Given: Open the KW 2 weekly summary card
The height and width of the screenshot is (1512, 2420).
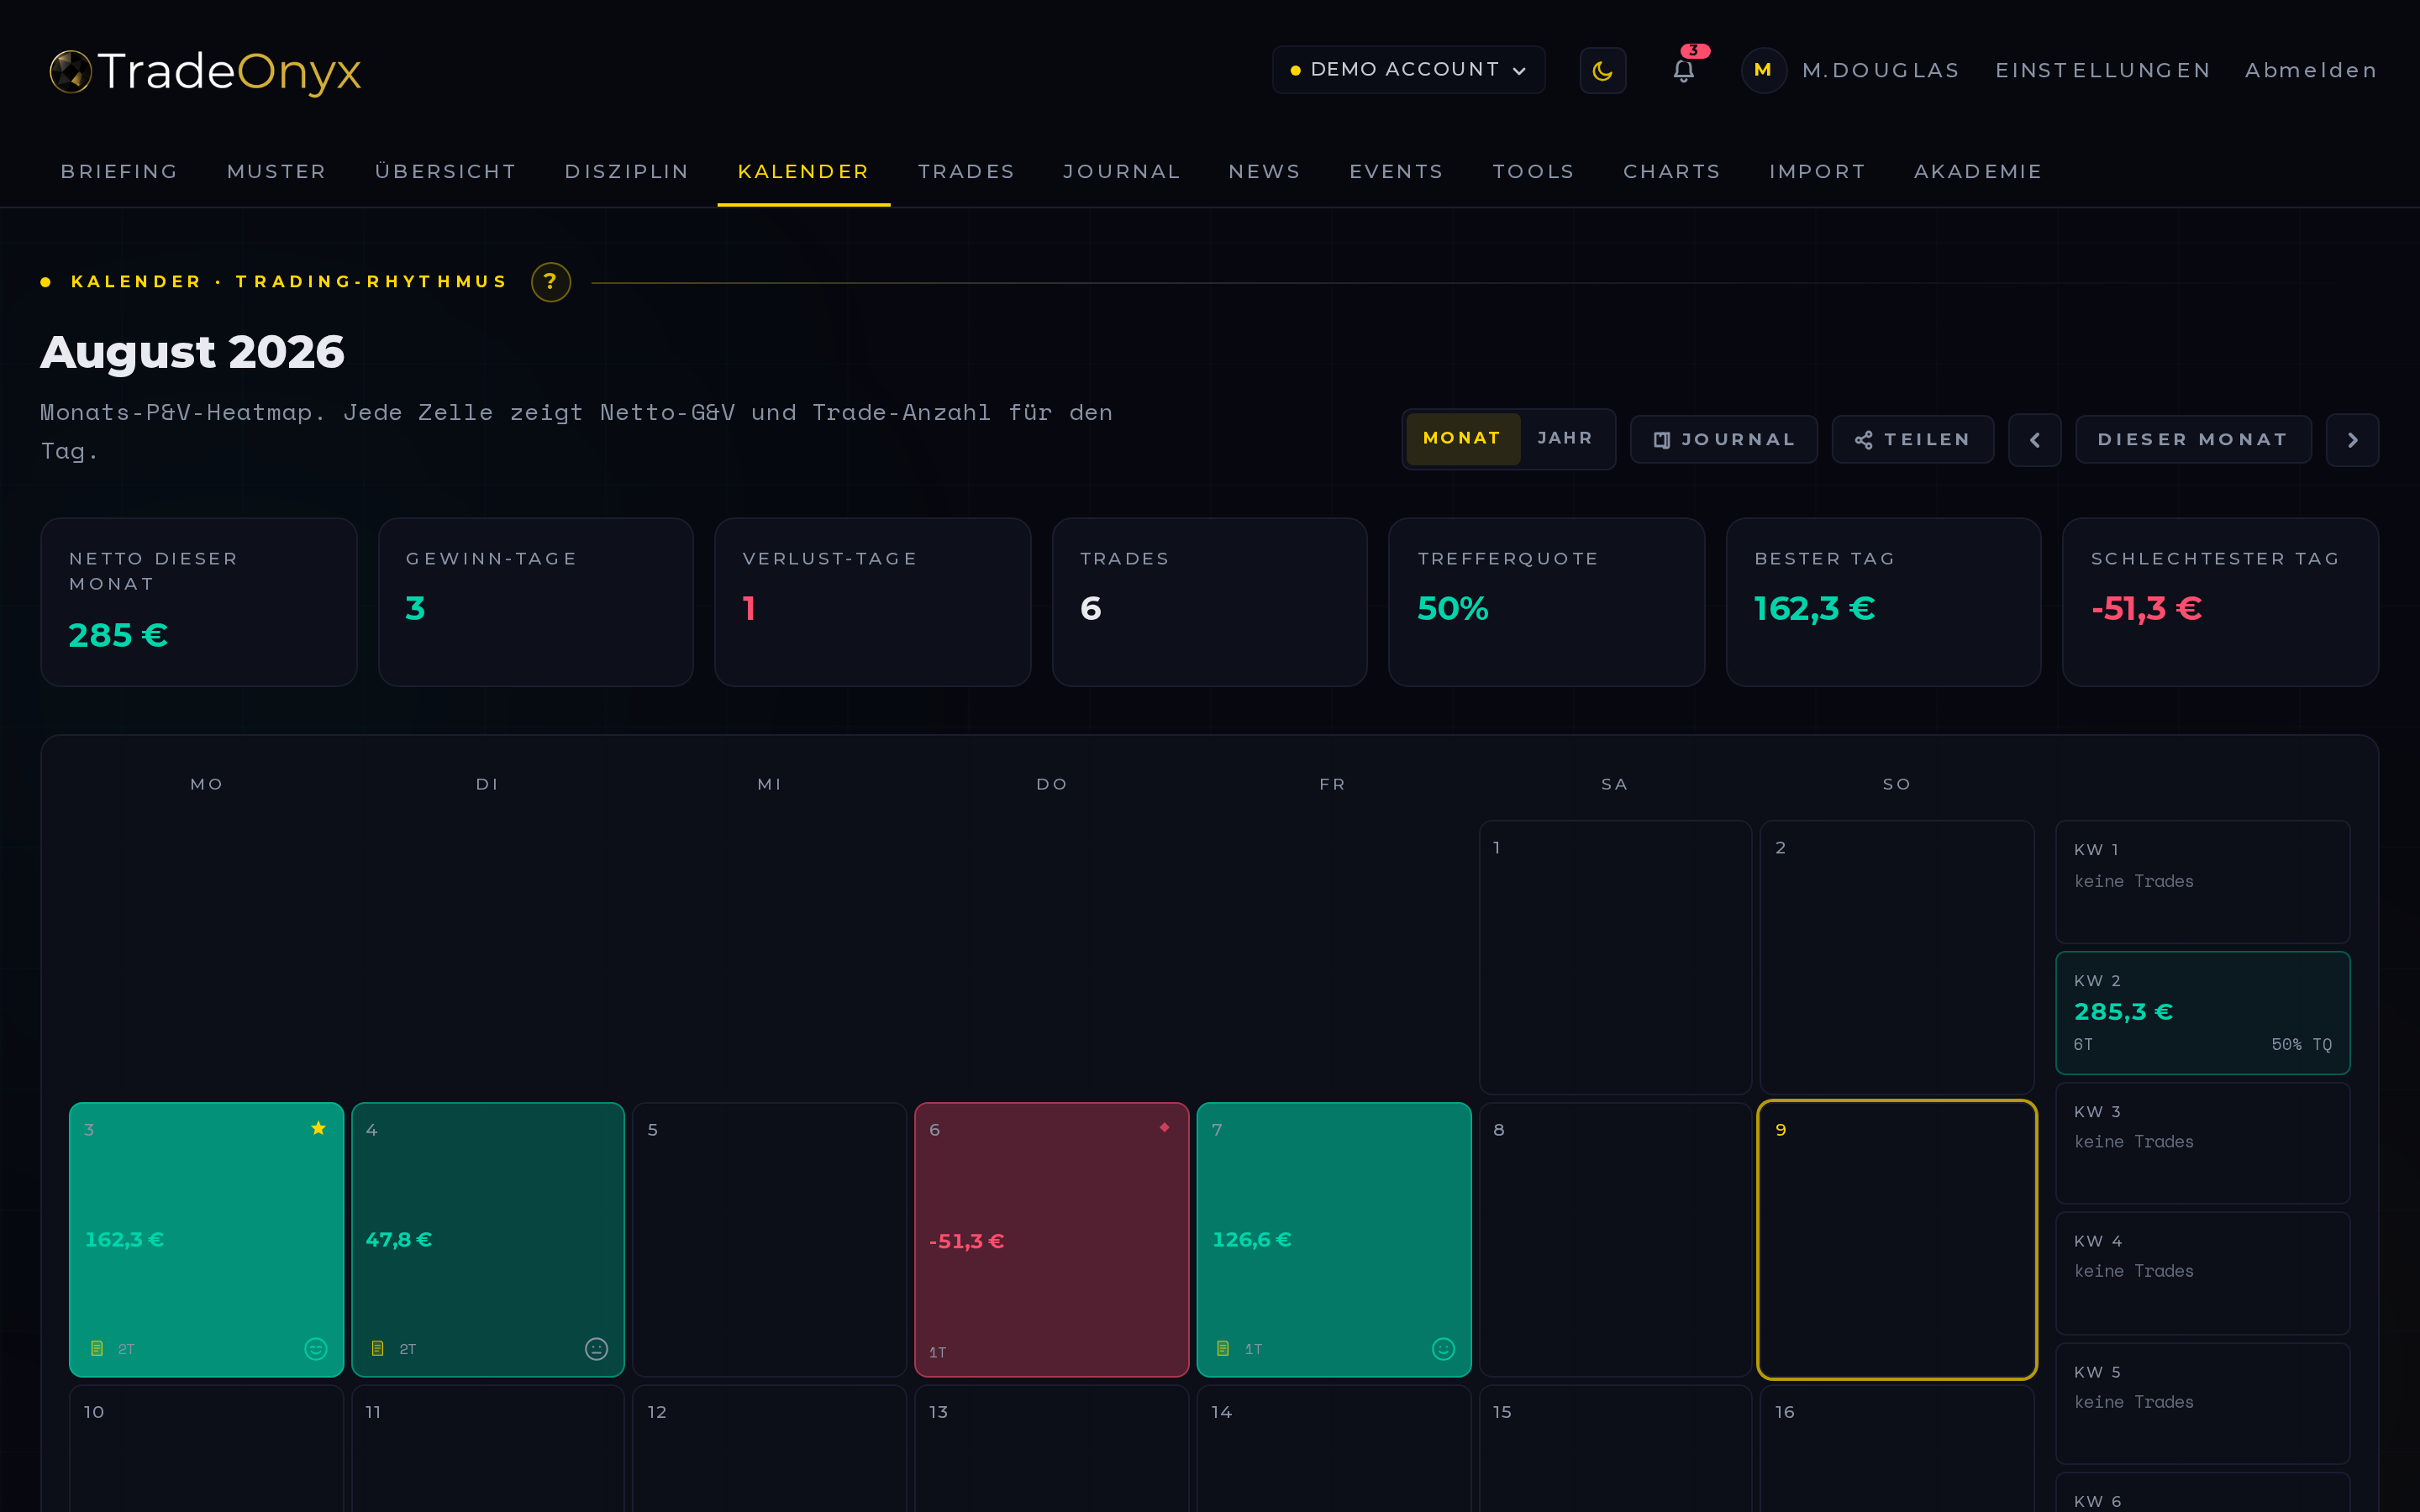Looking at the screenshot, I should [2202, 1012].
